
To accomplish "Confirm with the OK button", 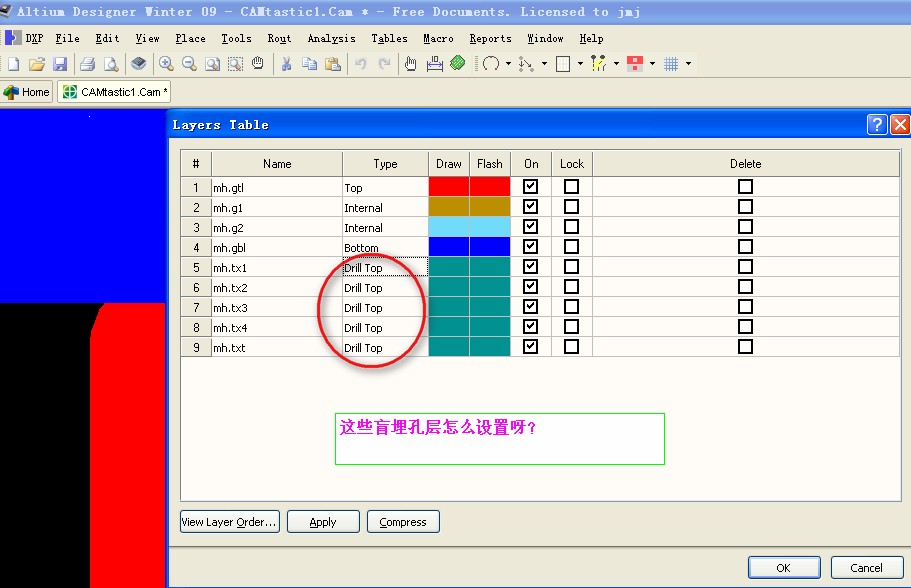I will pyautogui.click(x=784, y=568).
